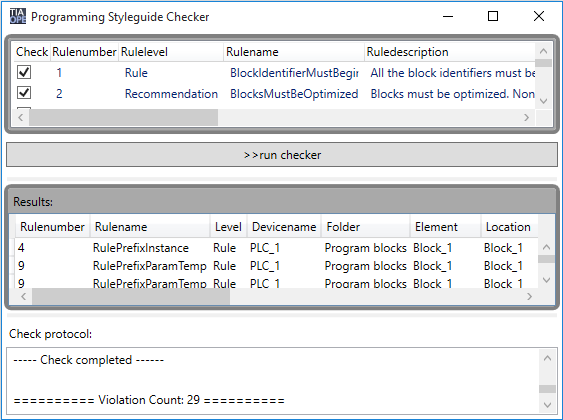Click description 'All the block identifiers must be'
Image resolution: width=563 pixels, height=420 pixels.
point(453,73)
